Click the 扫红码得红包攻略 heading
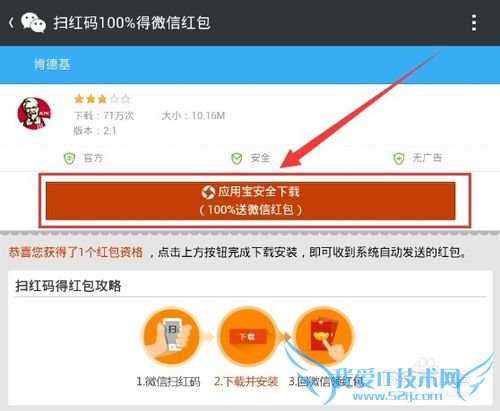This screenshot has height=411, width=500. tap(68, 286)
